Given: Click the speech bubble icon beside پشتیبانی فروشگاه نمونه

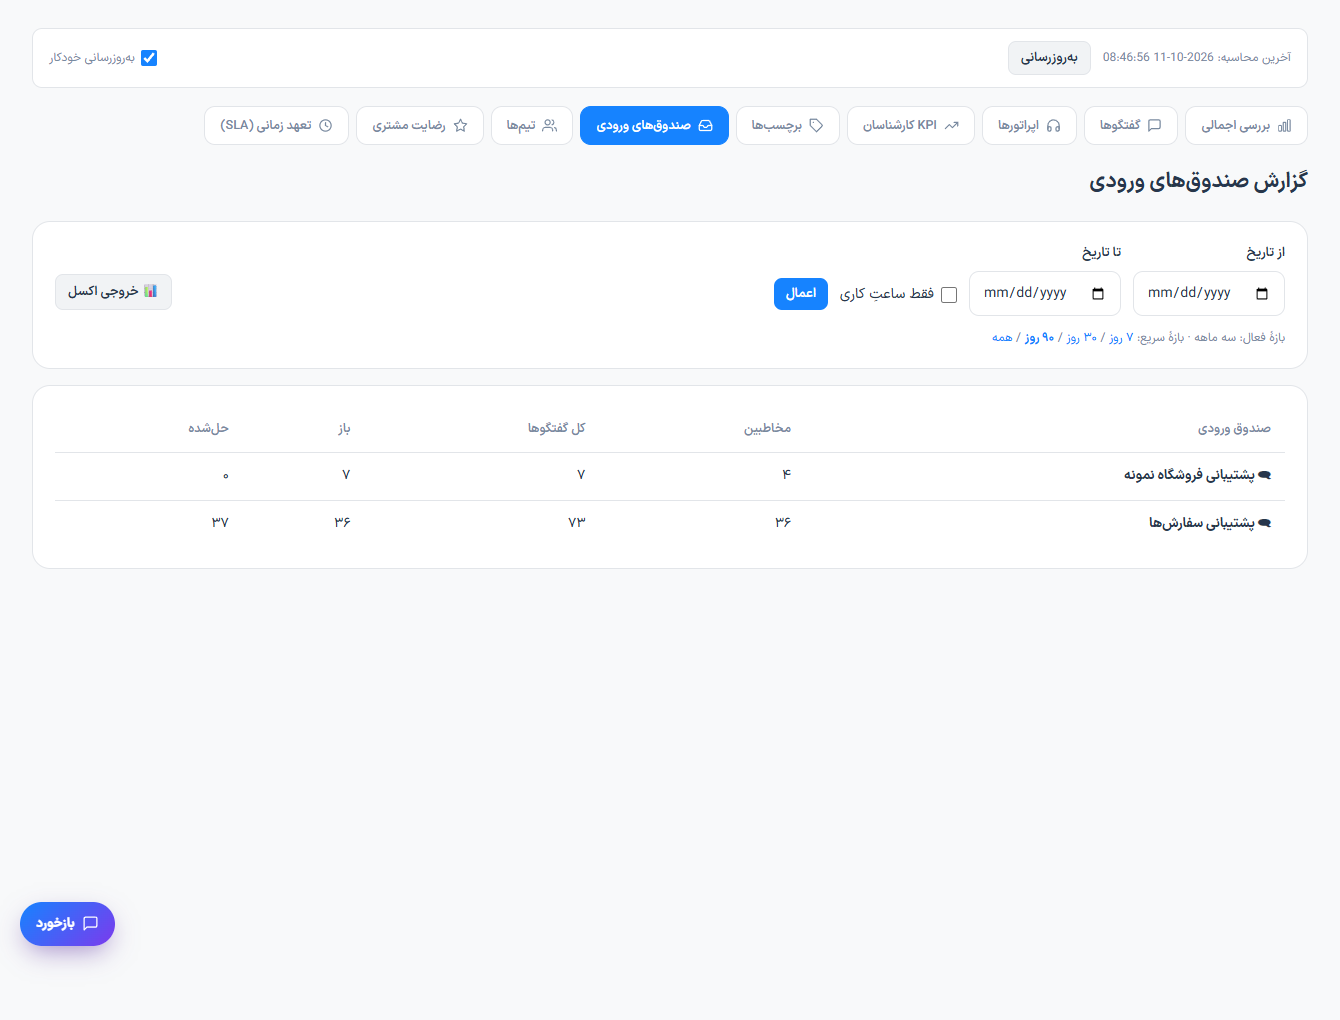Looking at the screenshot, I should [1264, 475].
